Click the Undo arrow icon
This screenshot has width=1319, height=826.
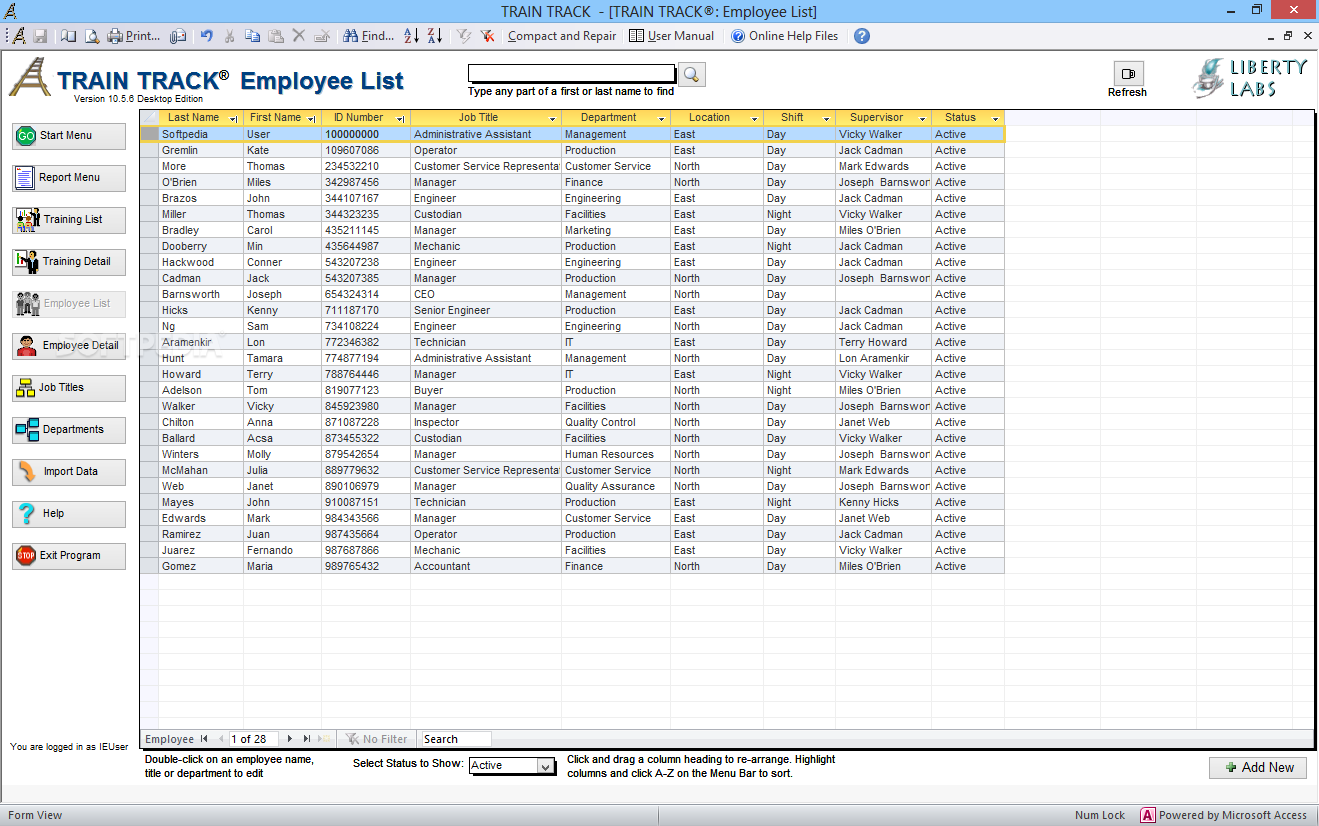(206, 36)
